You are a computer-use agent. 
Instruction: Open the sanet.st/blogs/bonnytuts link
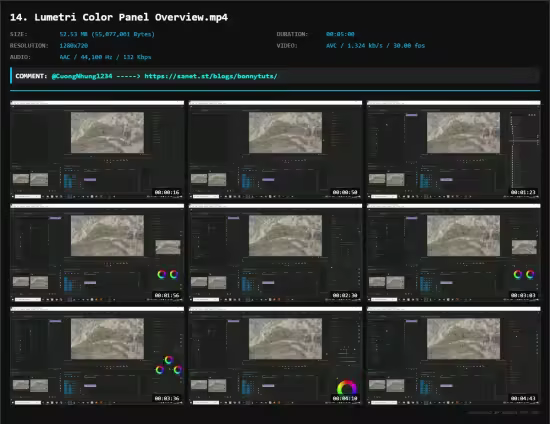[211, 76]
